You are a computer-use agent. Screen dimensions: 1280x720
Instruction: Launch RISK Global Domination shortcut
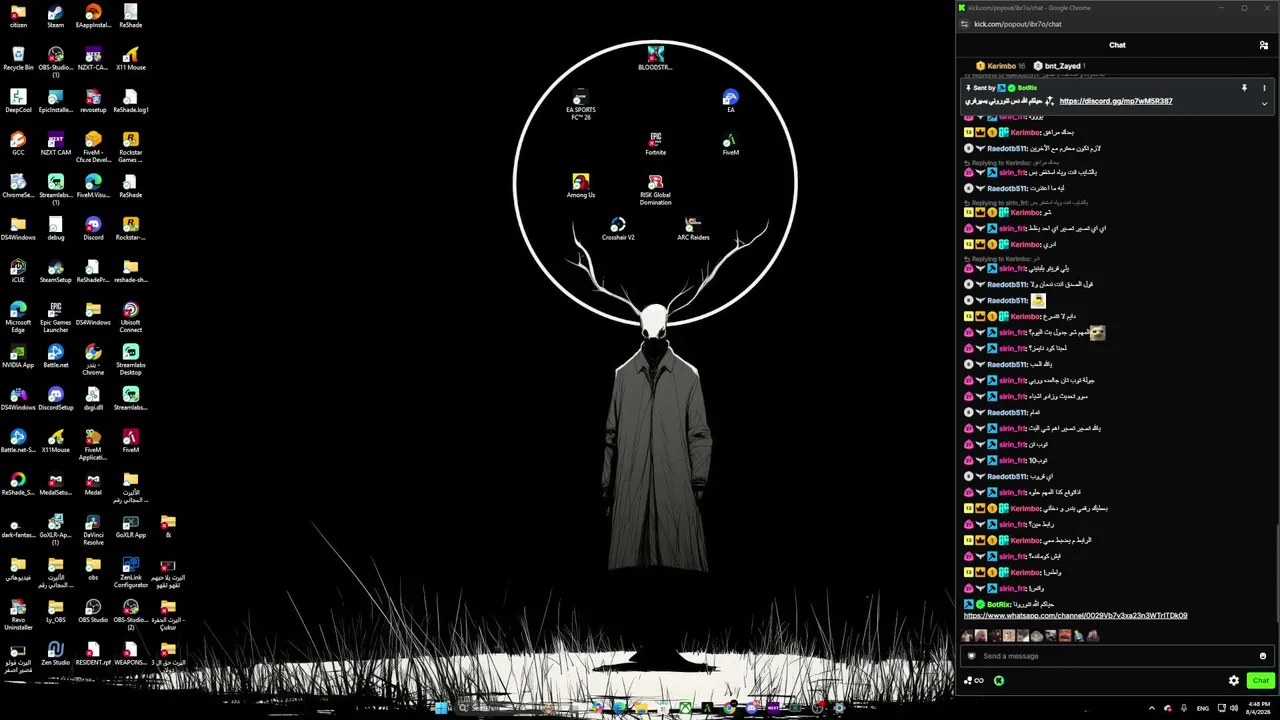pos(655,190)
